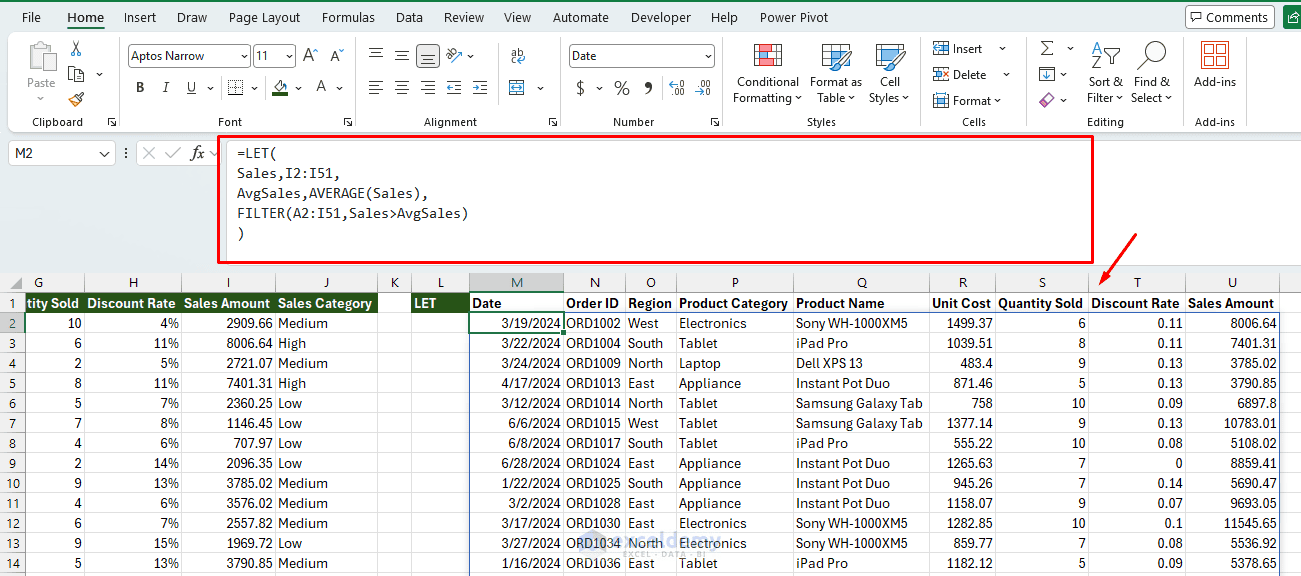This screenshot has height=576, width=1301.
Task: Click the Borders icon
Action: pyautogui.click(x=234, y=88)
